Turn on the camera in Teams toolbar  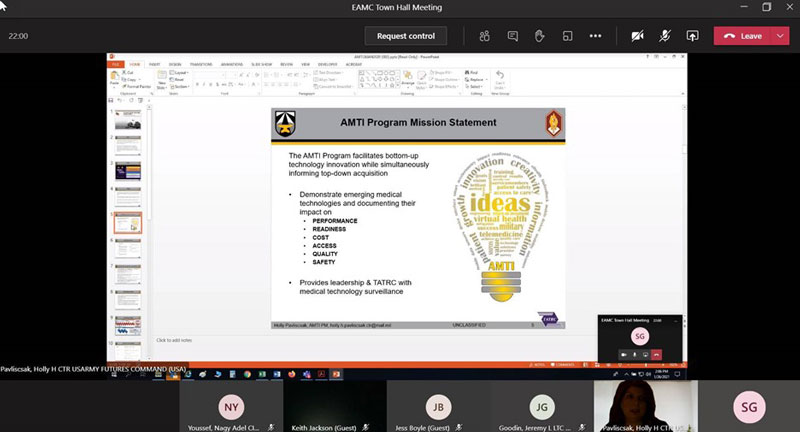pyautogui.click(x=637, y=36)
